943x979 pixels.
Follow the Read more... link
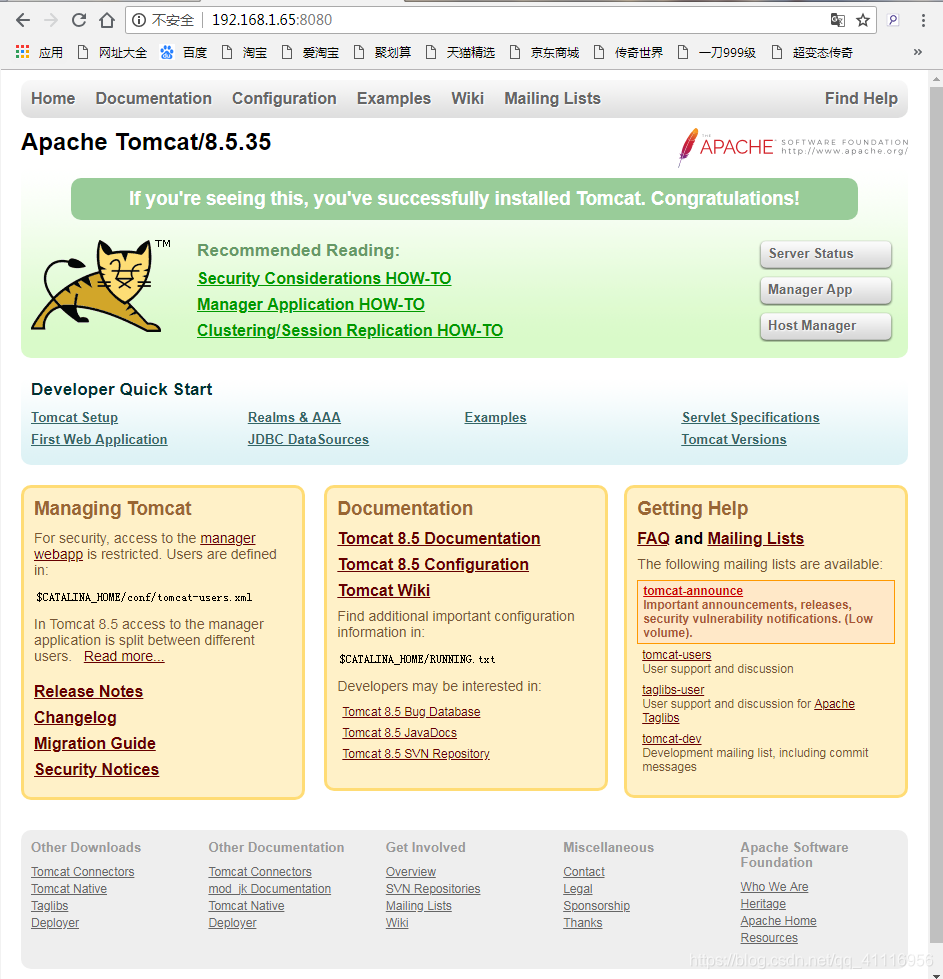point(124,657)
